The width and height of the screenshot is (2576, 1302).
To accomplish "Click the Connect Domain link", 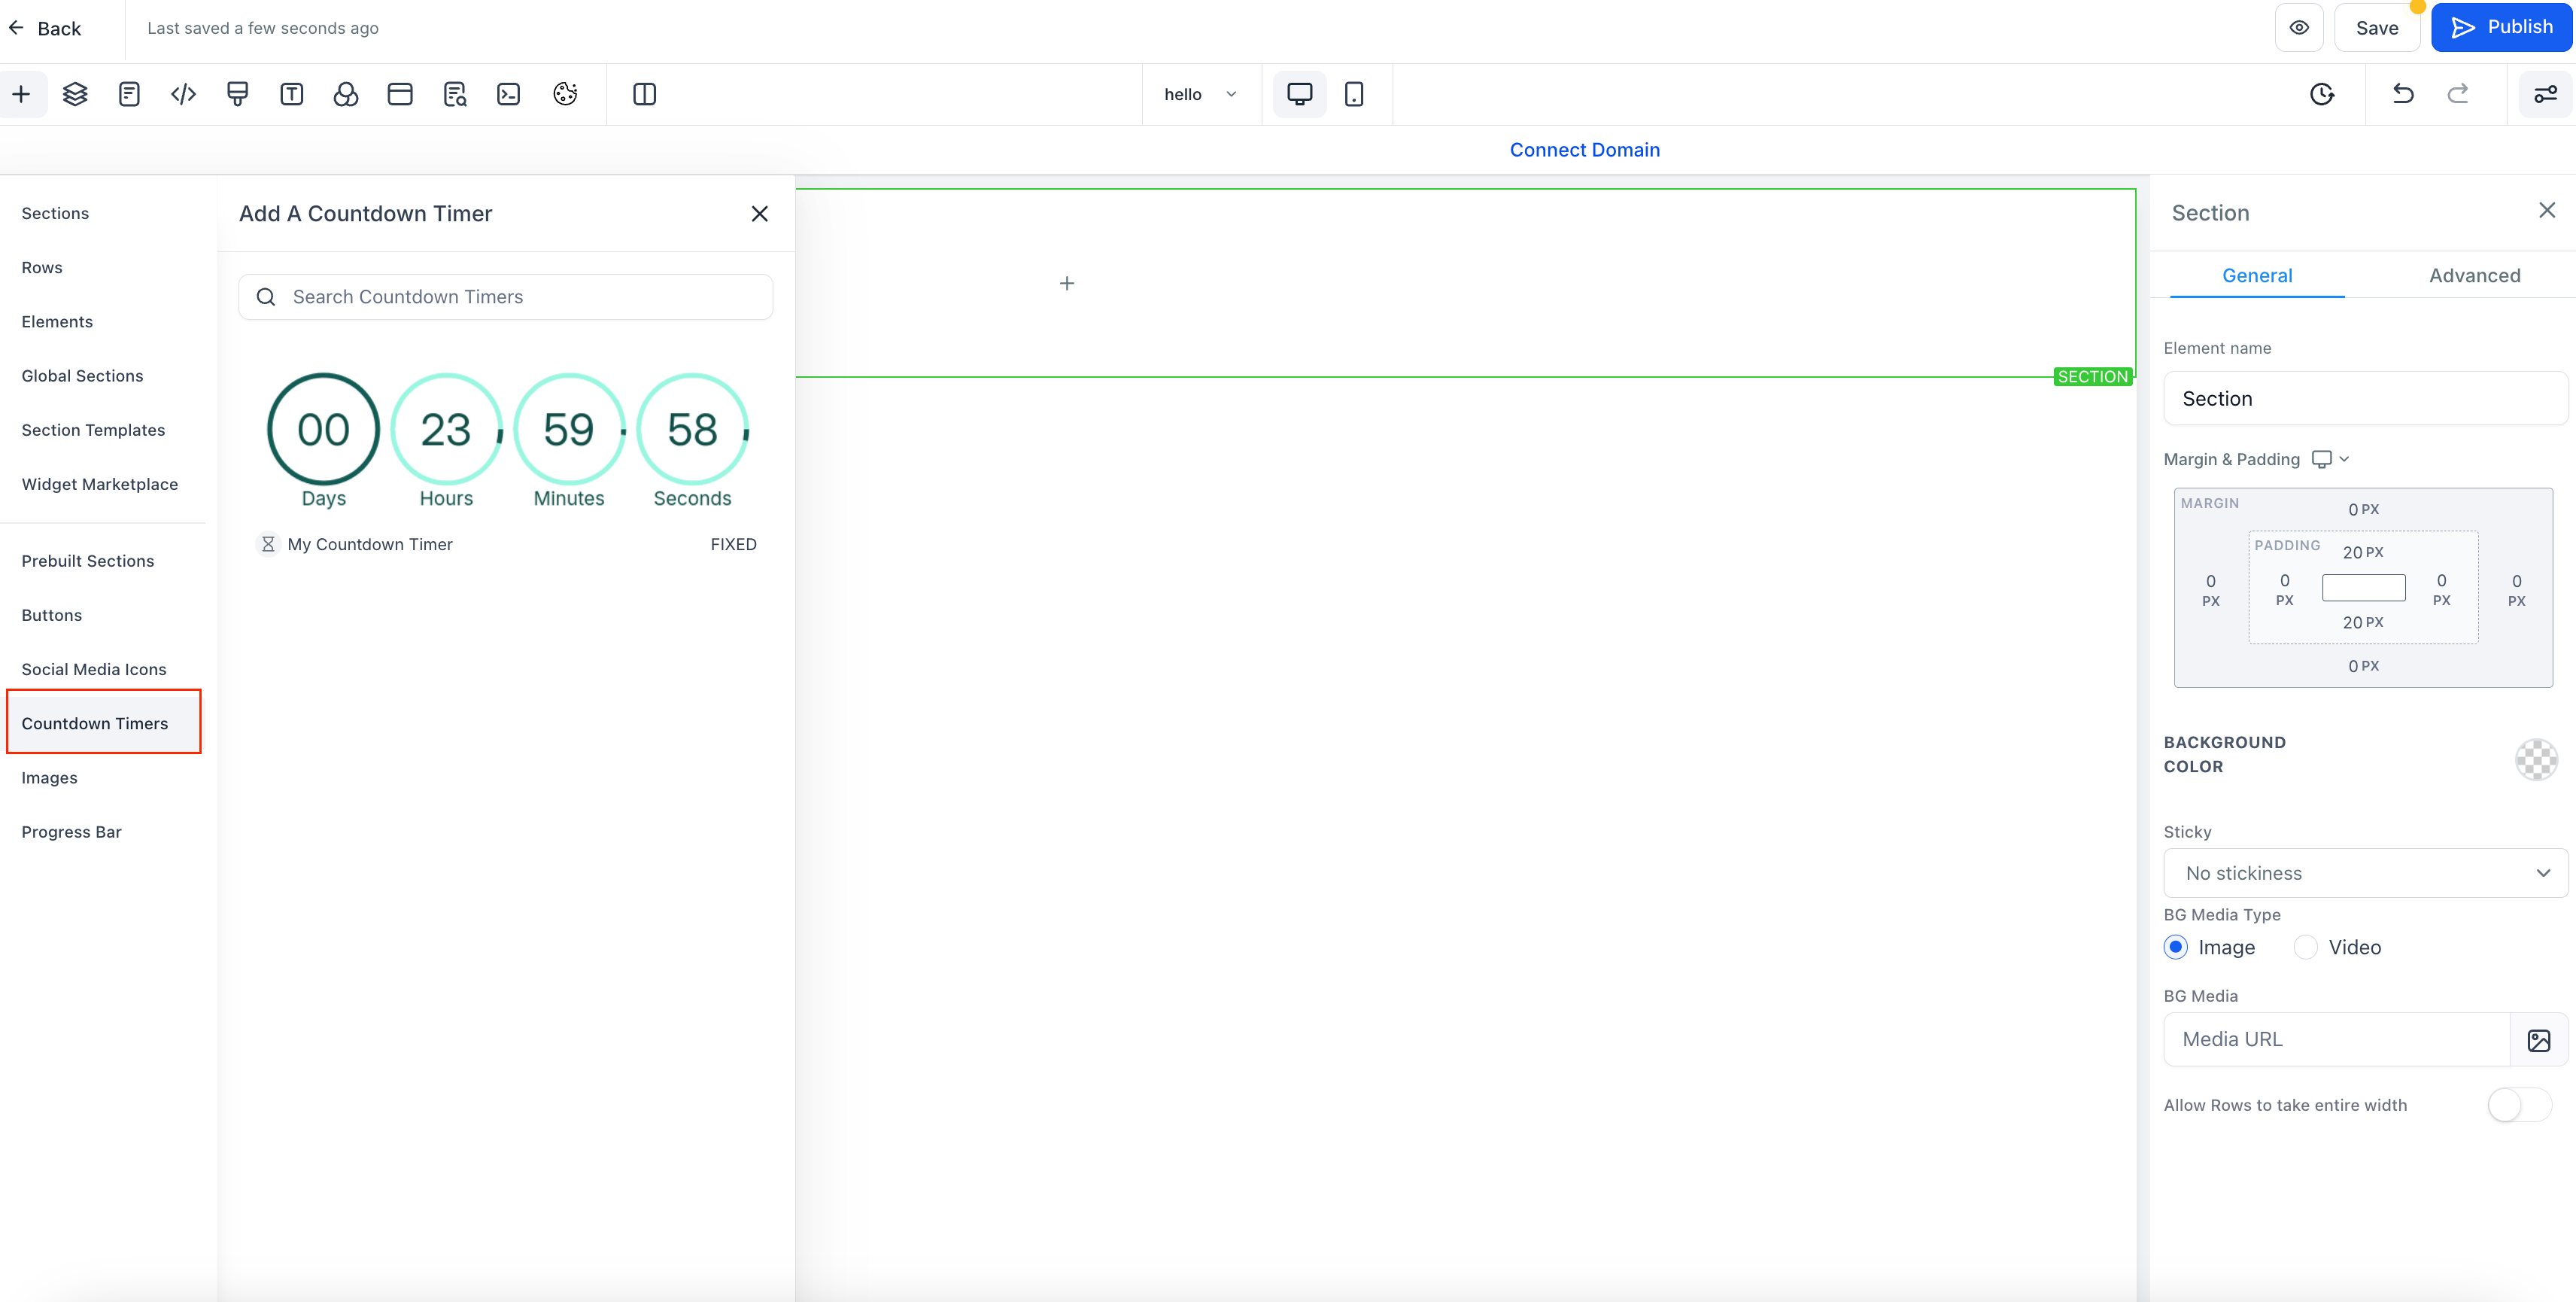I will [1584, 150].
